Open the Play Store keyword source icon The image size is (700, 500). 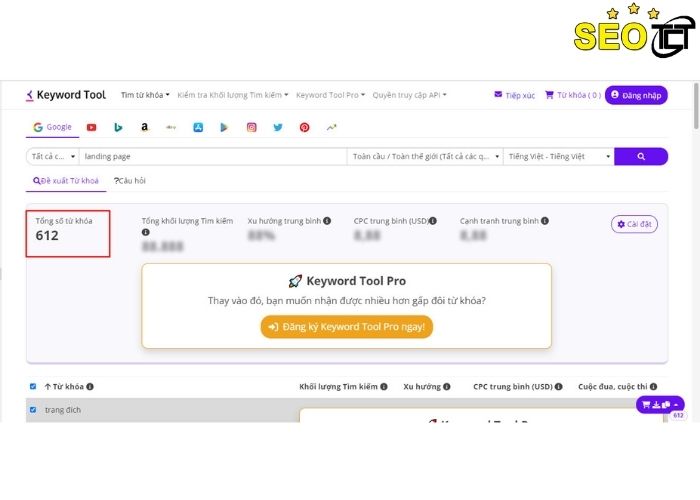pyautogui.click(x=224, y=127)
